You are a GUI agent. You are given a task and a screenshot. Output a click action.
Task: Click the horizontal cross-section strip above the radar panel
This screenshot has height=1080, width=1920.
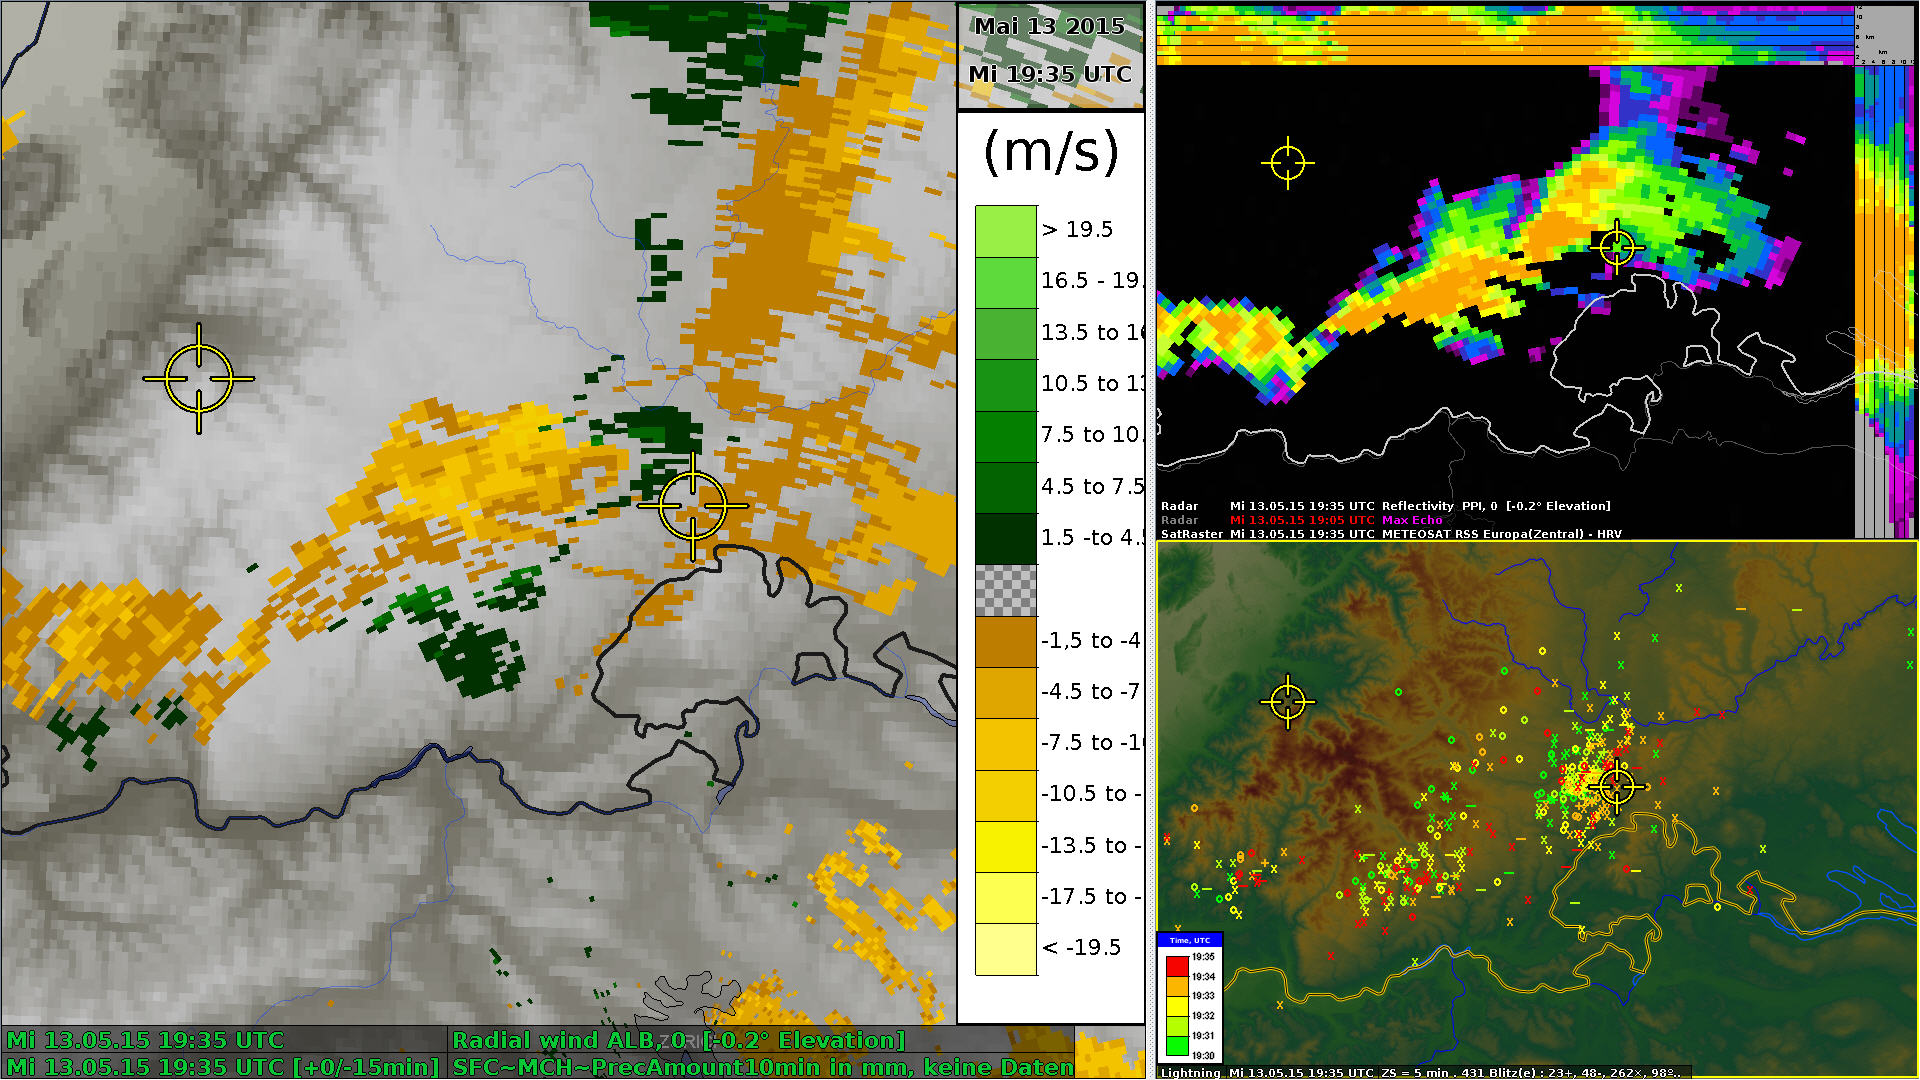coord(1505,34)
